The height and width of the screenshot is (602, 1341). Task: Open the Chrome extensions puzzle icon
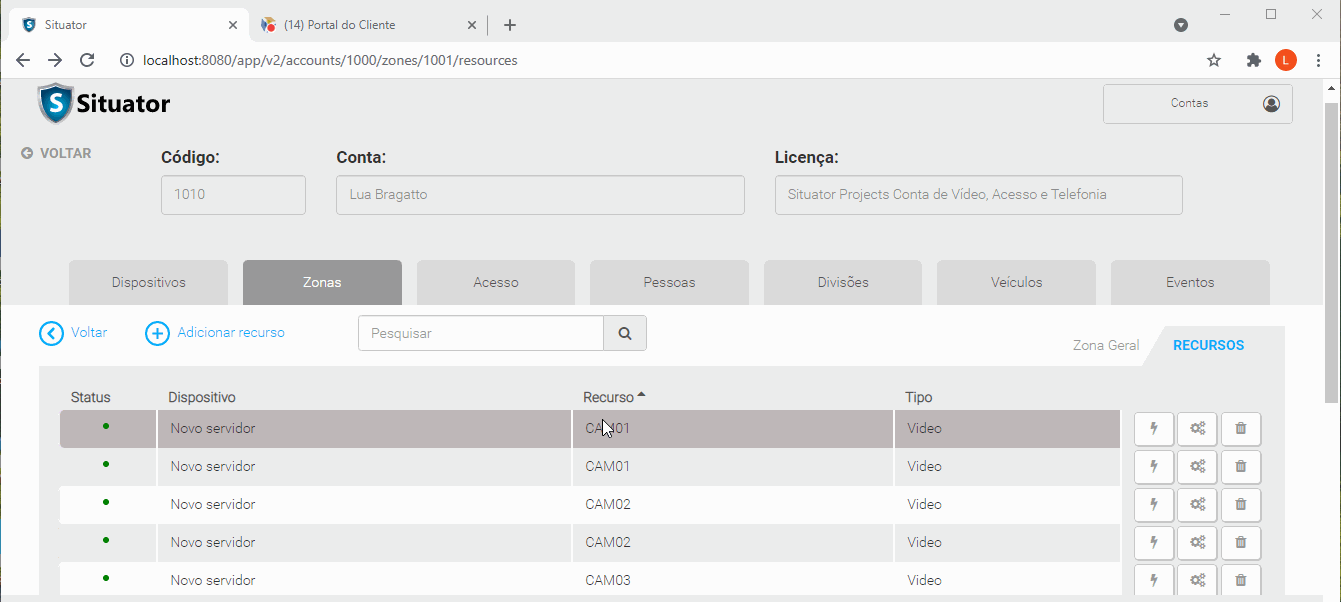pyautogui.click(x=1253, y=60)
